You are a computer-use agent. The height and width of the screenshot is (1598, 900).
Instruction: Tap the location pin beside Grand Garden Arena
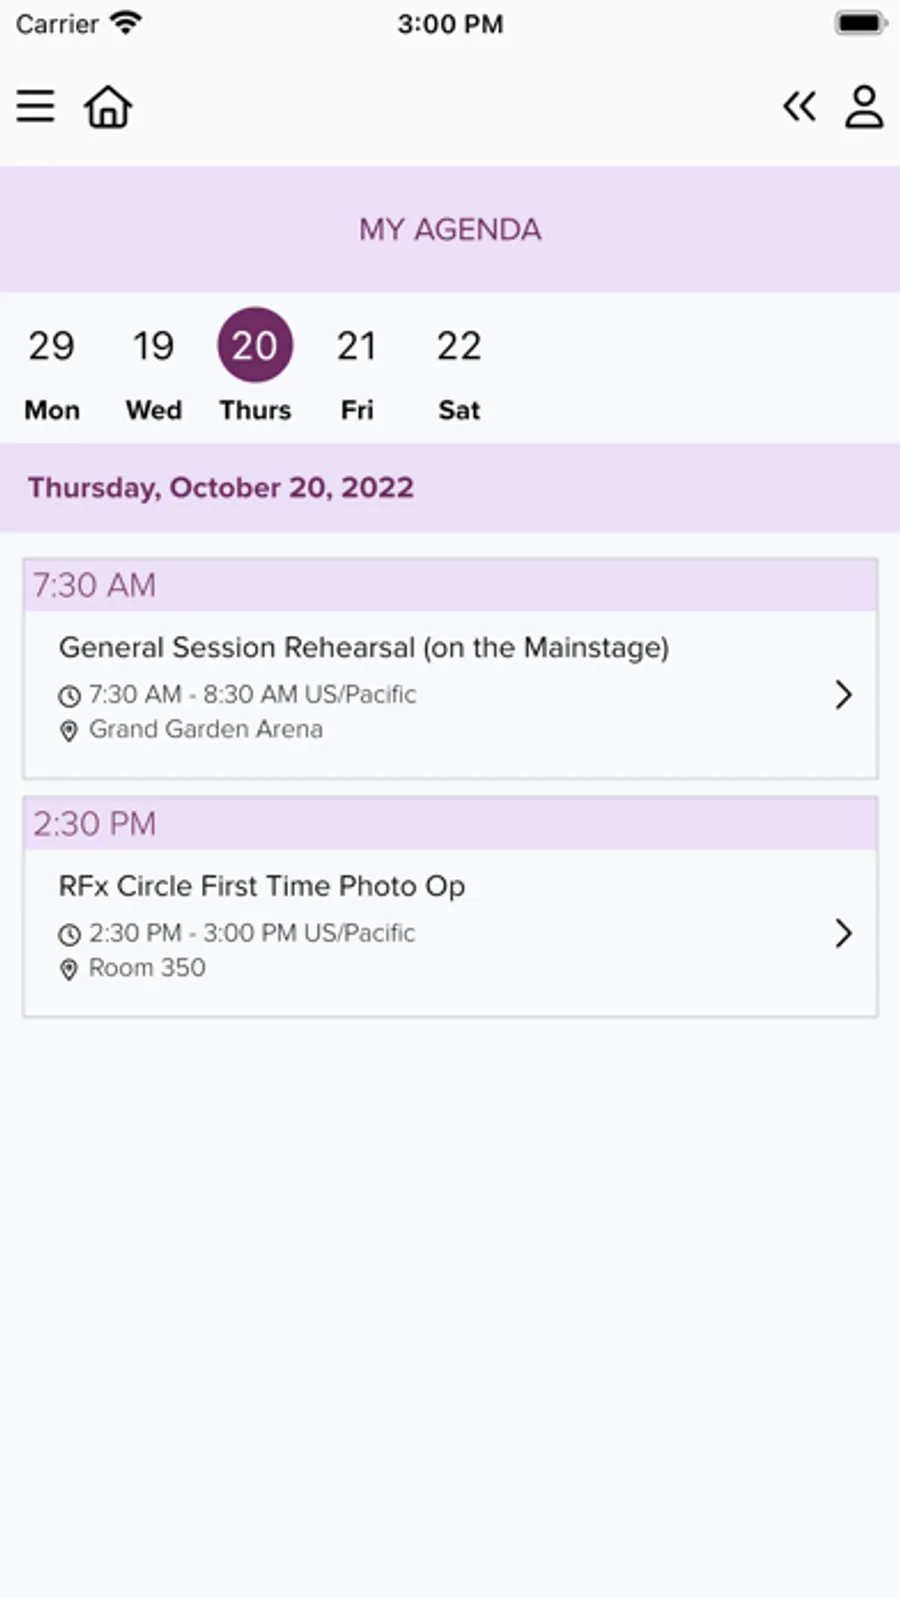coord(69,731)
